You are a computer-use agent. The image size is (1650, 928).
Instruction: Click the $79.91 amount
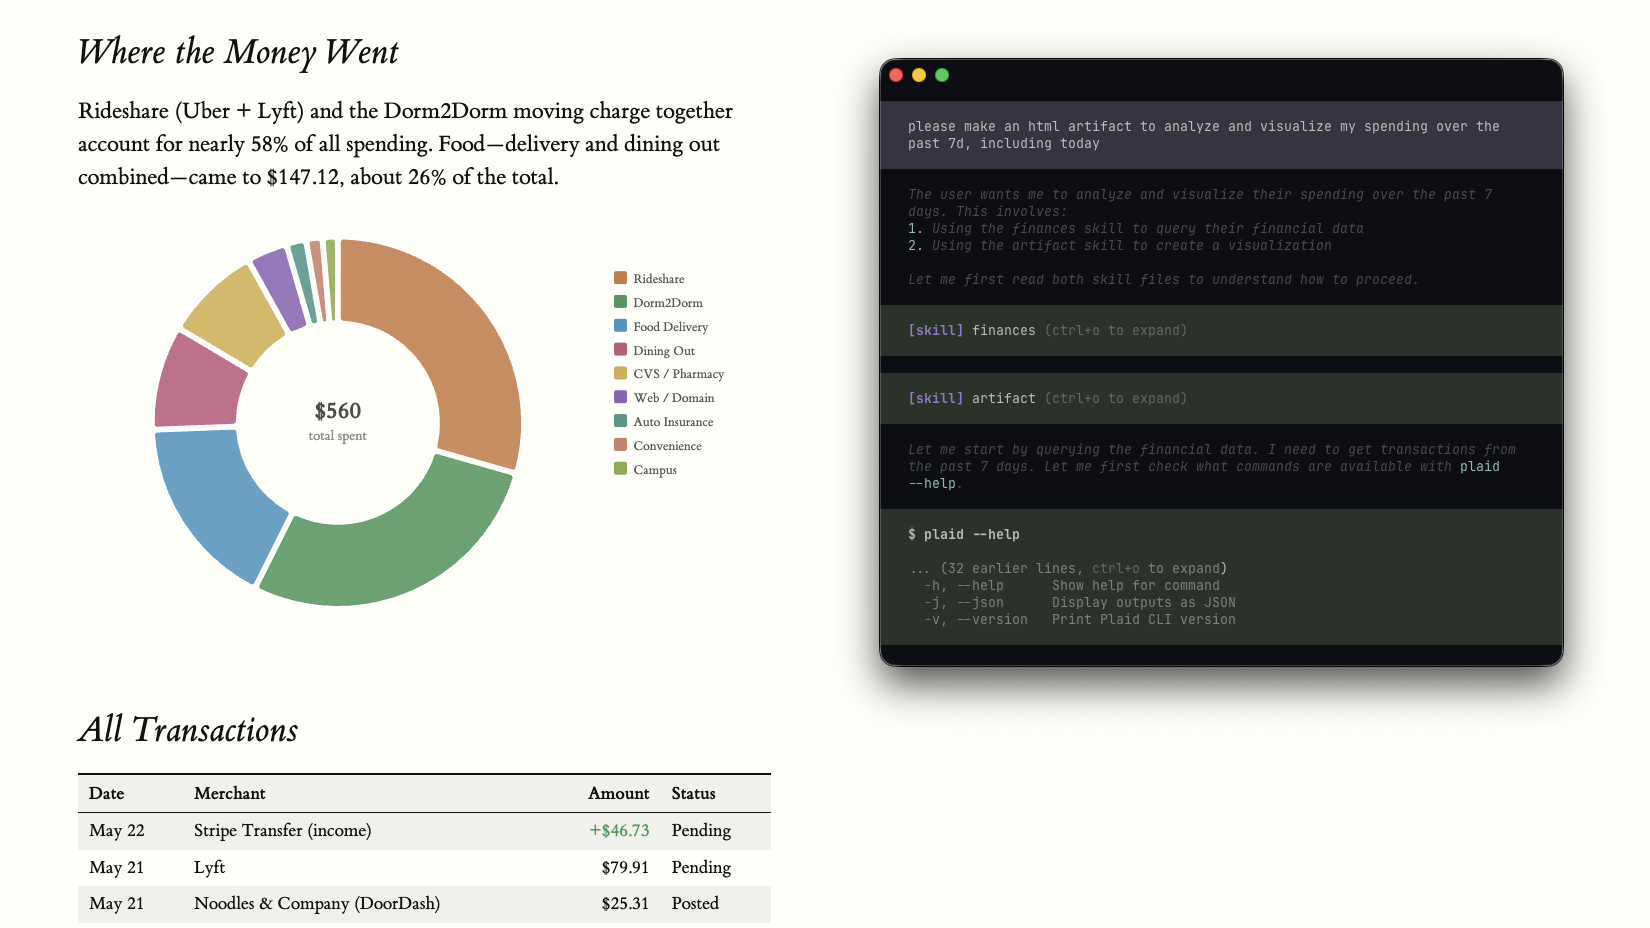625,867
